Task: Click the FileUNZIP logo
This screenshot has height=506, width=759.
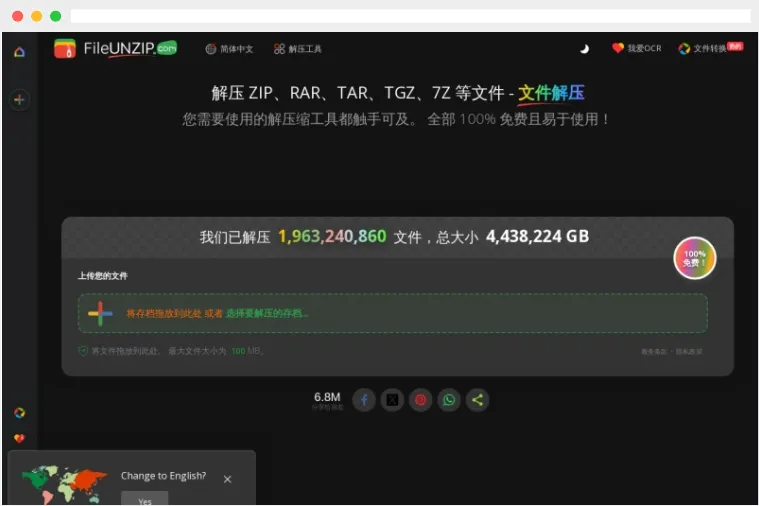Action: pyautogui.click(x=116, y=48)
